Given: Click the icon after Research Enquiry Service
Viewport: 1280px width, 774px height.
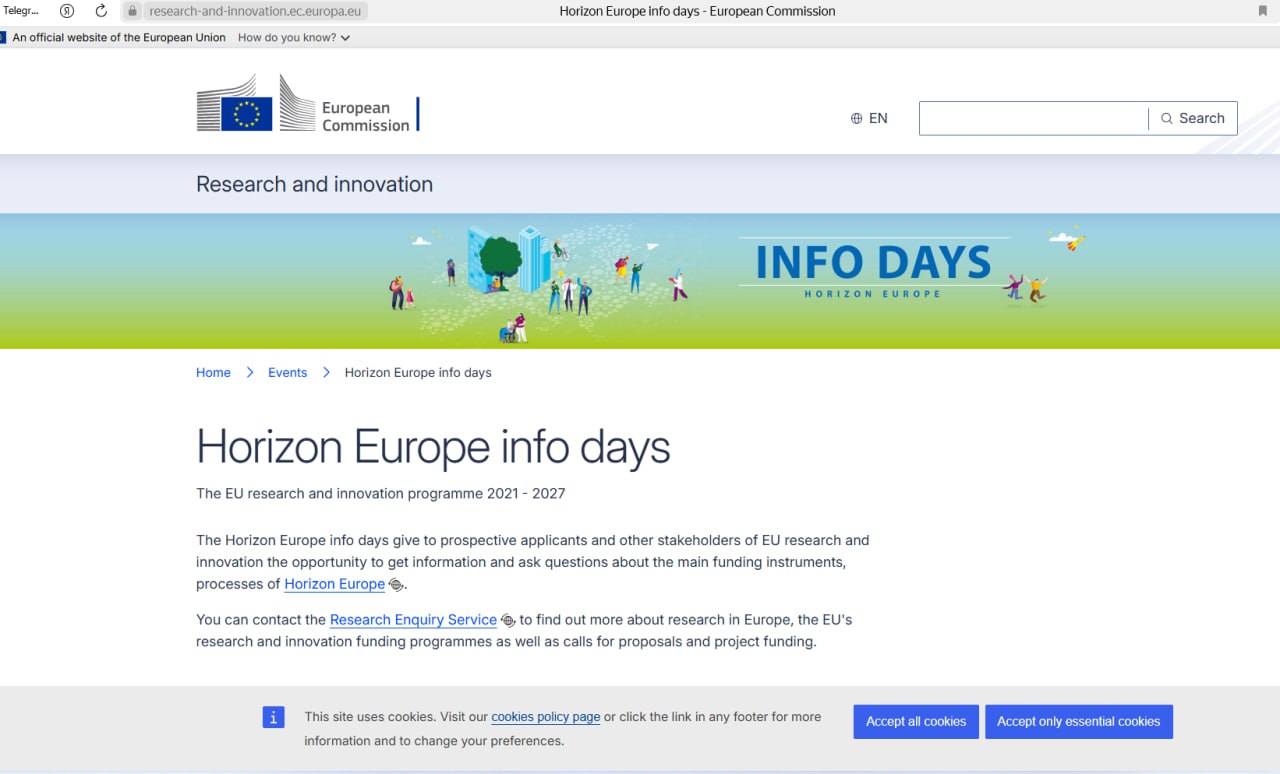Looking at the screenshot, I should click(508, 621).
